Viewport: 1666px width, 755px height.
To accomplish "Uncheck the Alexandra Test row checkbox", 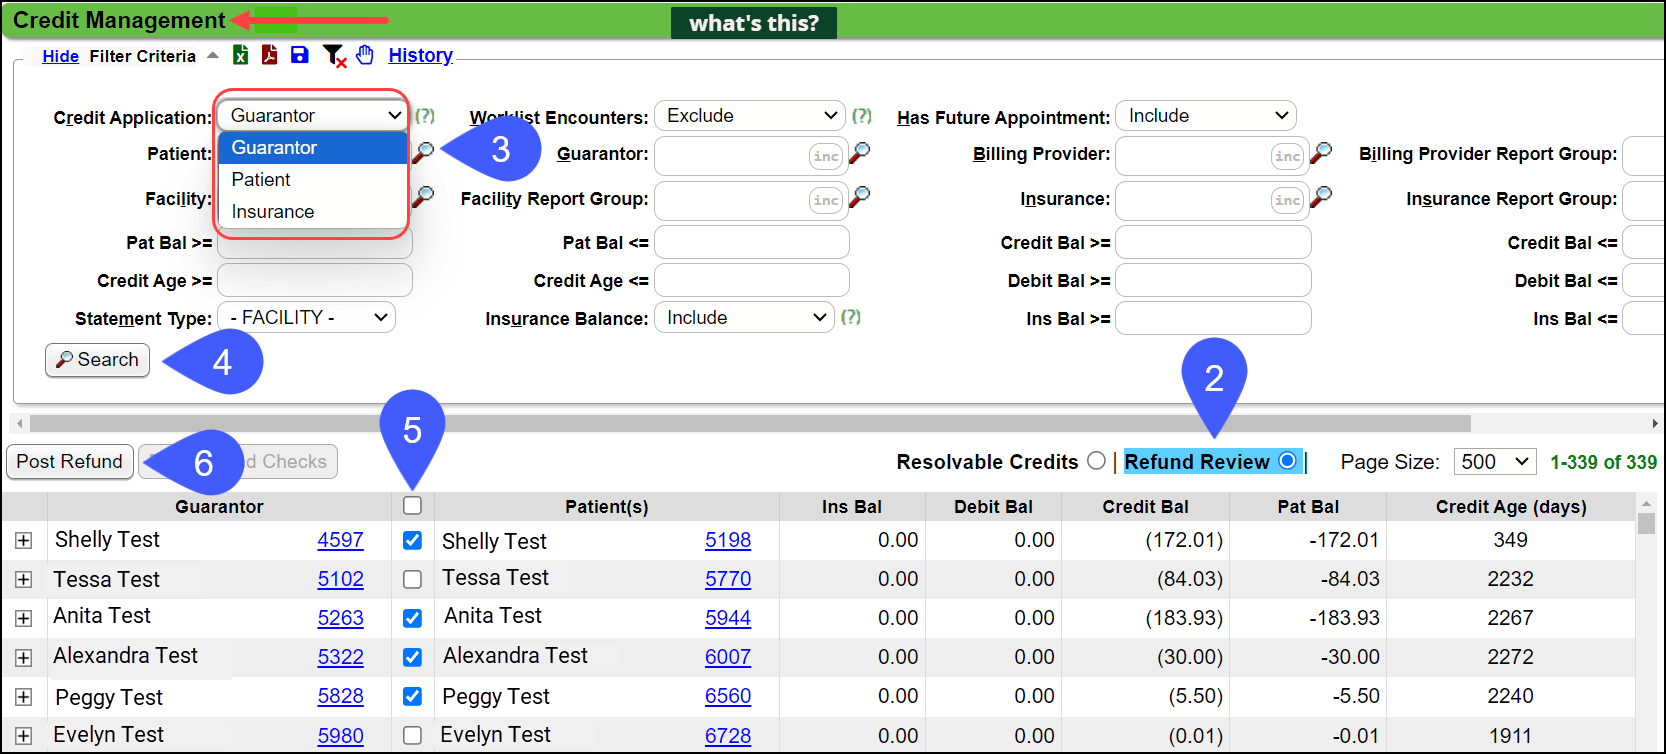I will click(x=412, y=657).
